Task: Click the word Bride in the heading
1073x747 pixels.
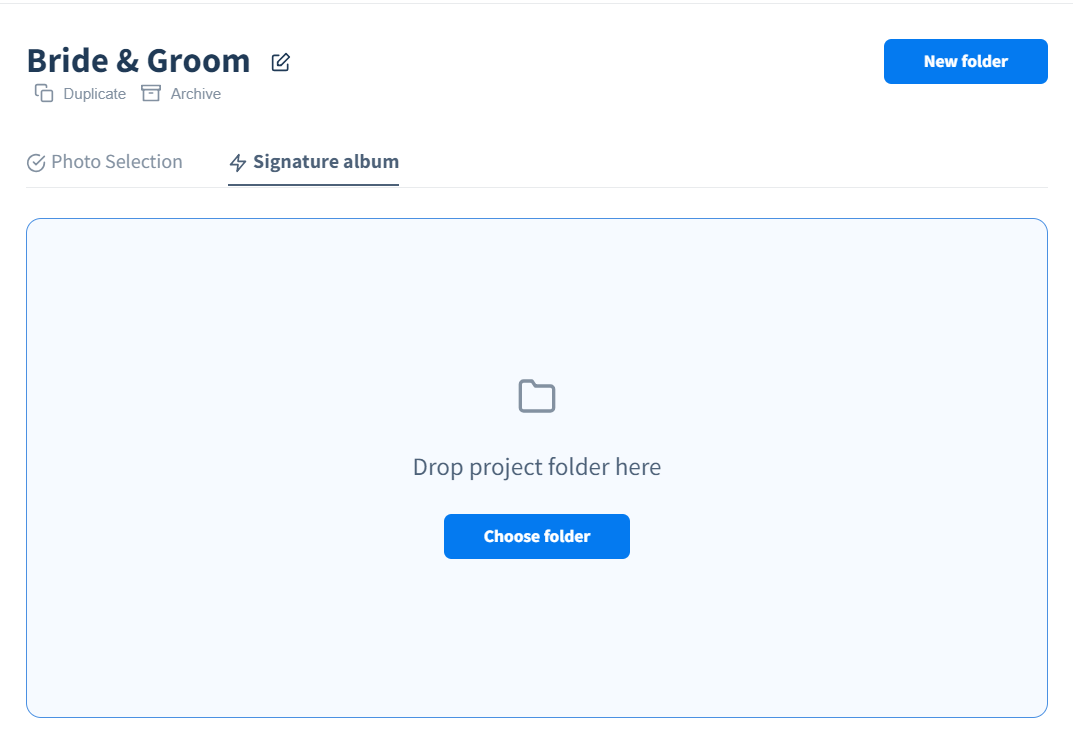Action: [x=68, y=61]
